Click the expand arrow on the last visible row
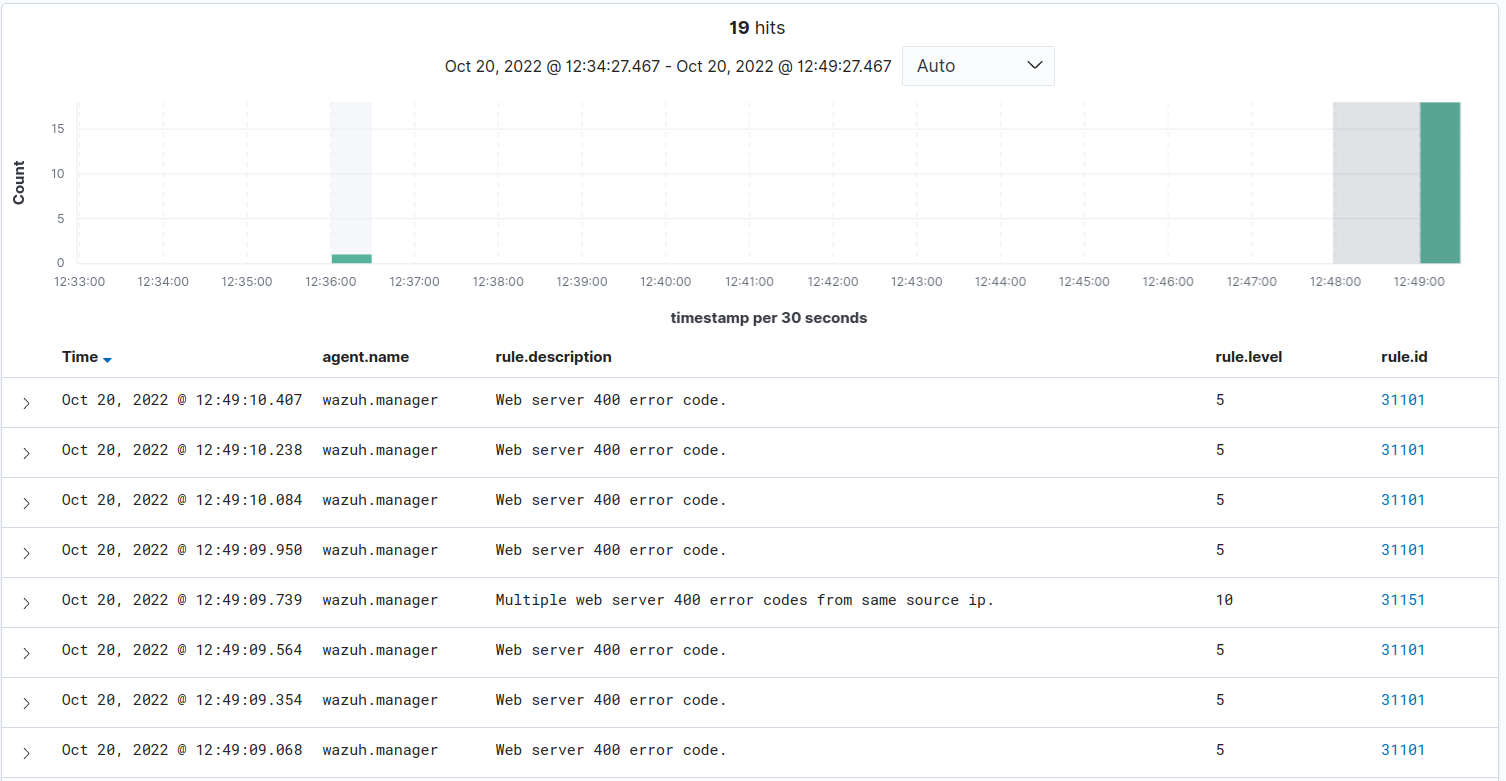 [26, 752]
